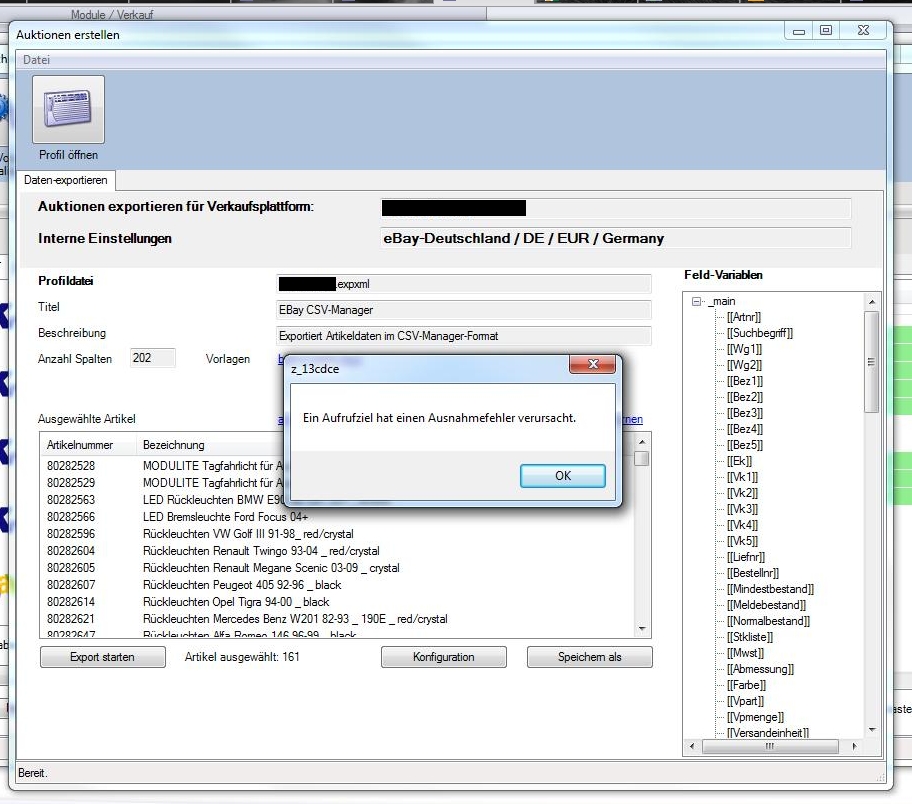Open Konfiguration settings
The image size is (912, 804).
tap(443, 657)
